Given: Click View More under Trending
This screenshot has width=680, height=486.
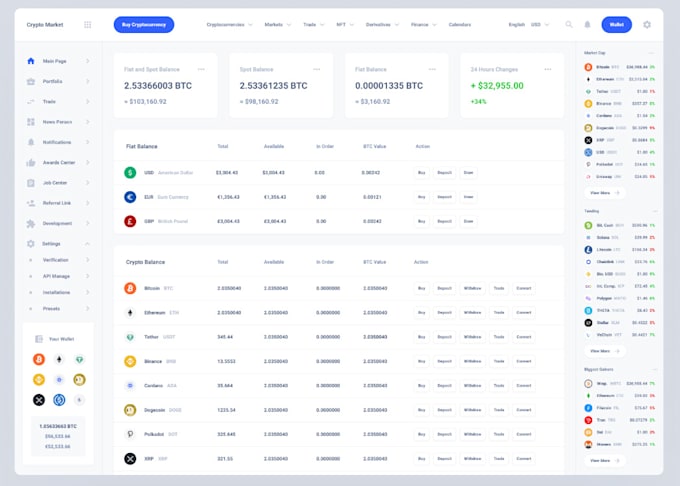Looking at the screenshot, I should pos(605,351).
